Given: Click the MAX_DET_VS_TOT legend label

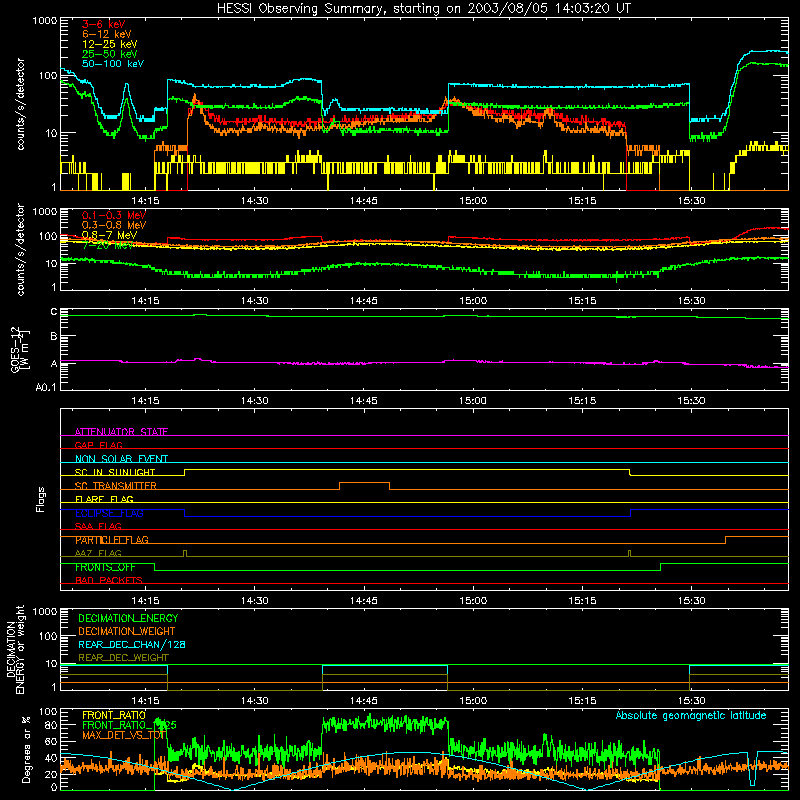Looking at the screenshot, I should coord(123,735).
